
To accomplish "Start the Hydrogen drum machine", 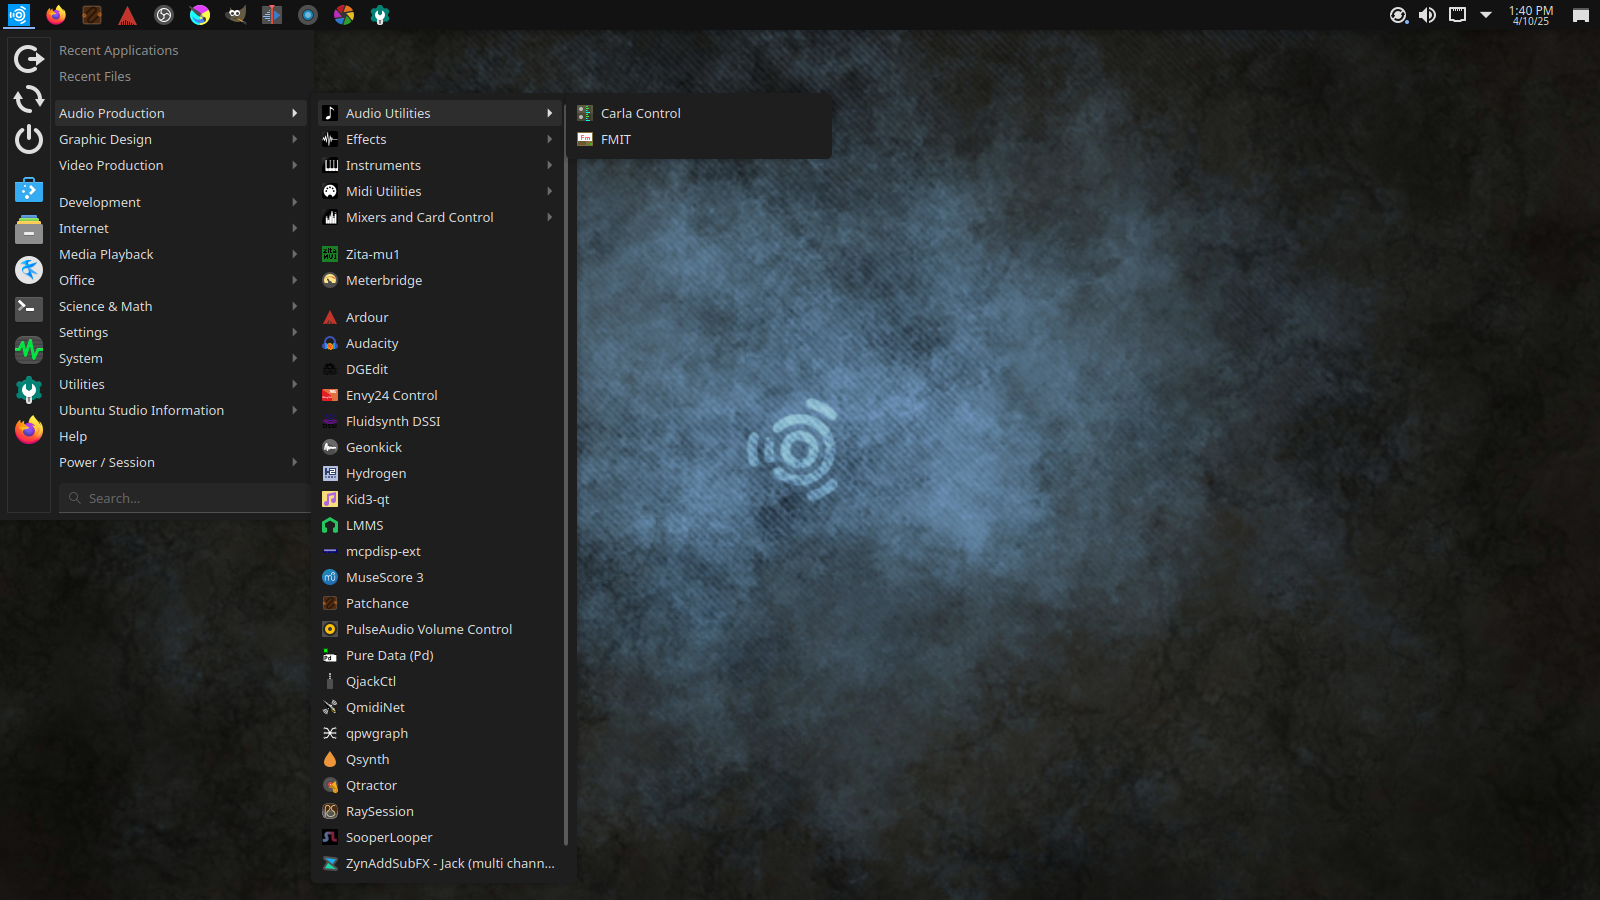I will point(374,473).
